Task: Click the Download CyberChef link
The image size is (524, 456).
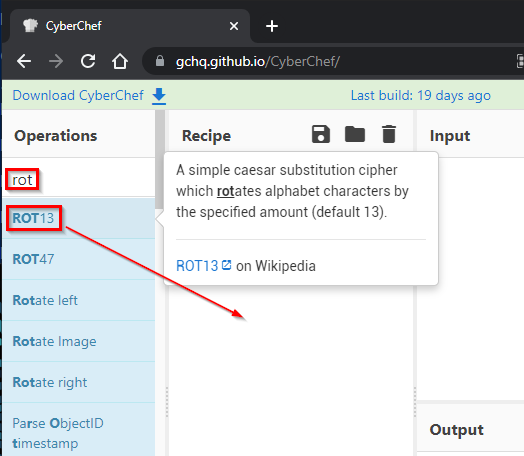Action: (x=78, y=96)
